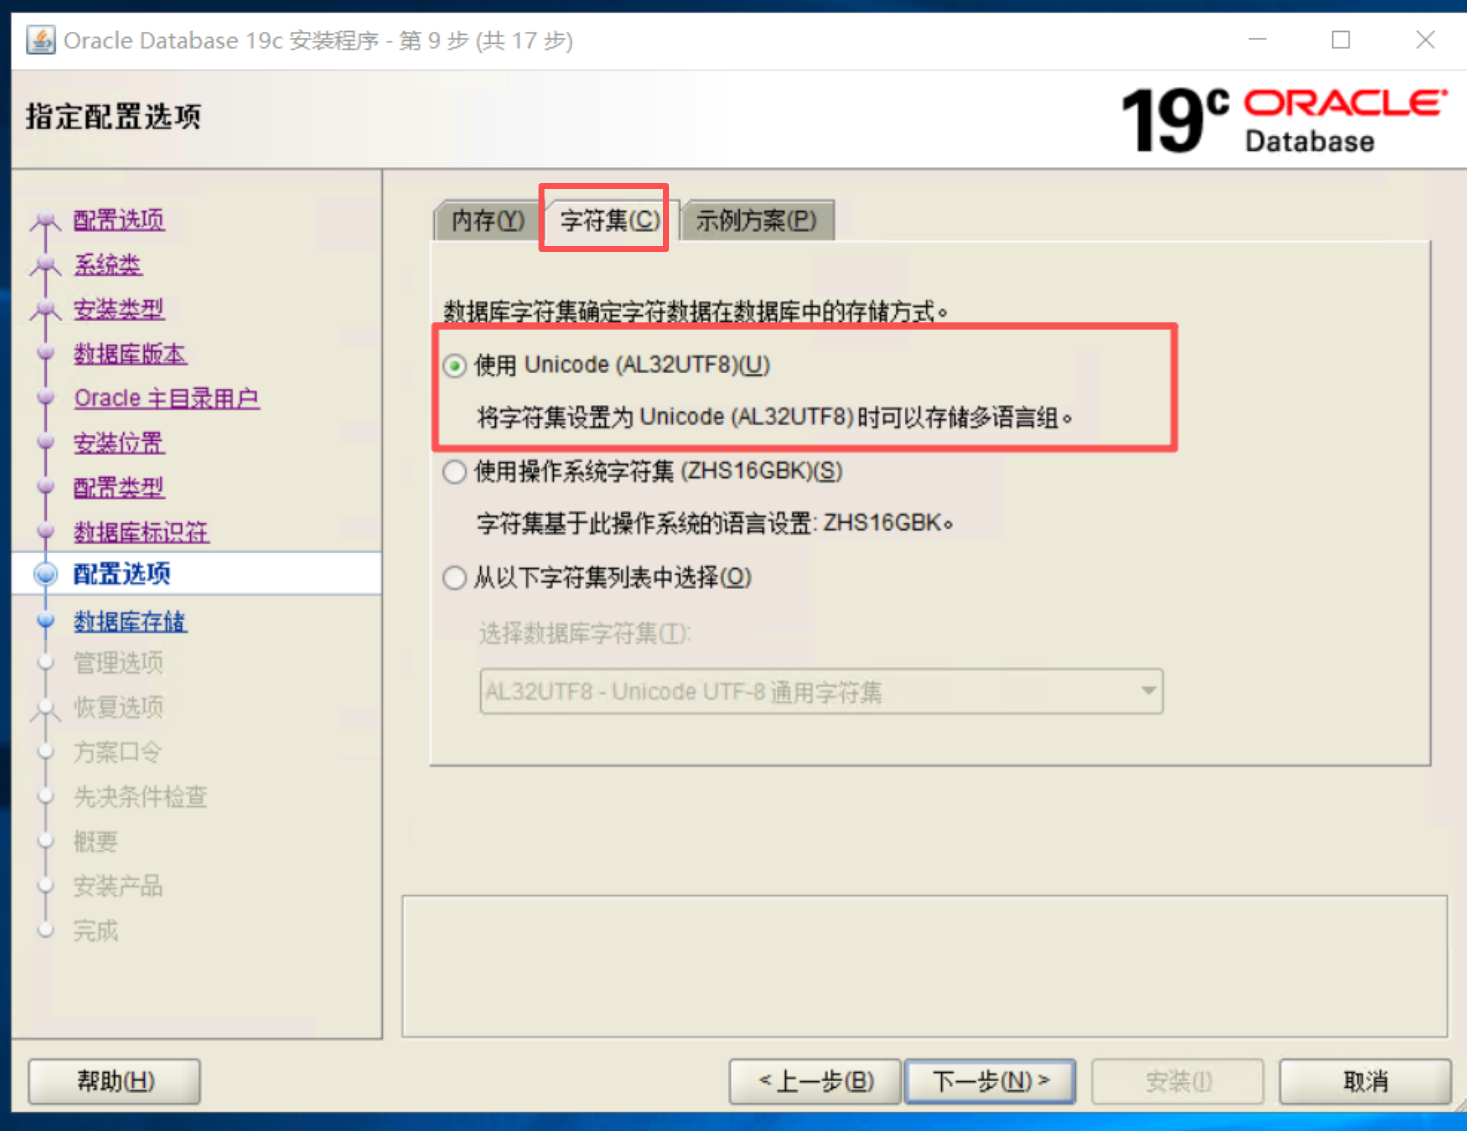Go to the 数据库标识符 step
The width and height of the screenshot is (1467, 1131).
pos(141,532)
